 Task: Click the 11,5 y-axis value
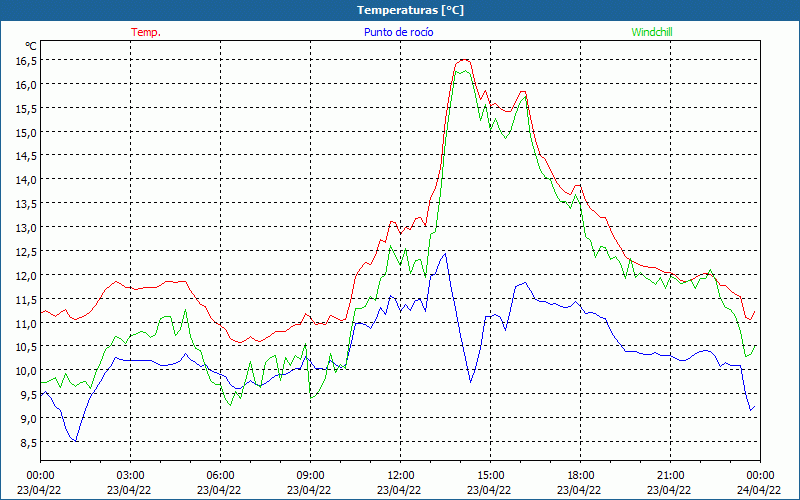[x=27, y=299]
